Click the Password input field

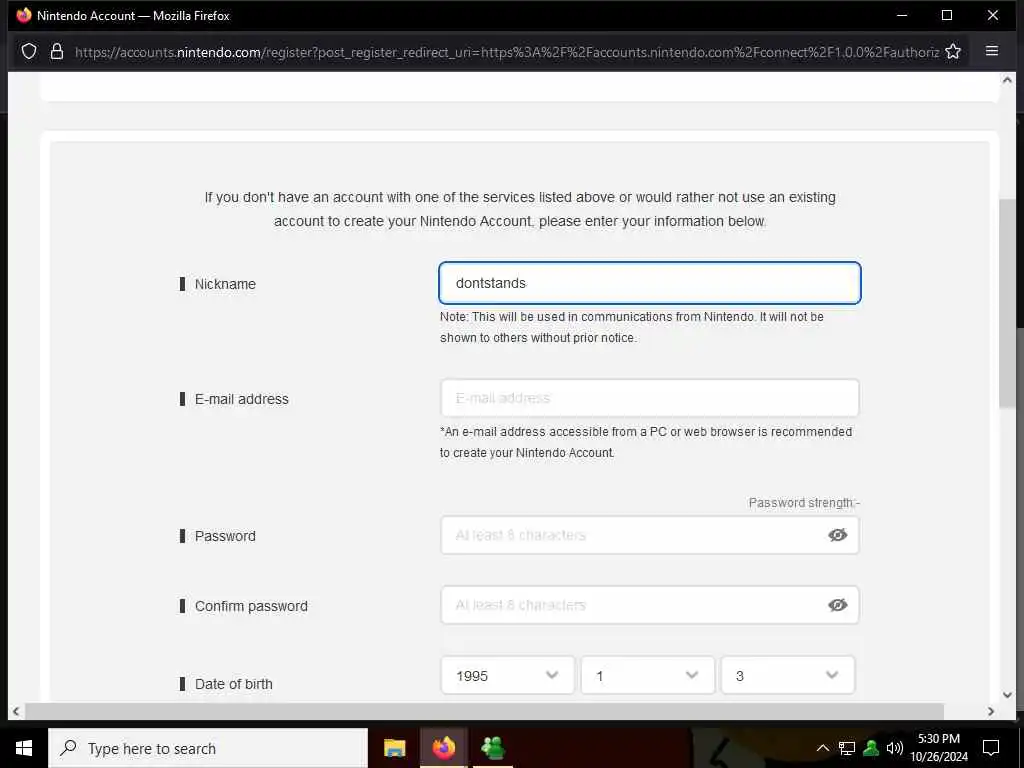click(x=650, y=535)
